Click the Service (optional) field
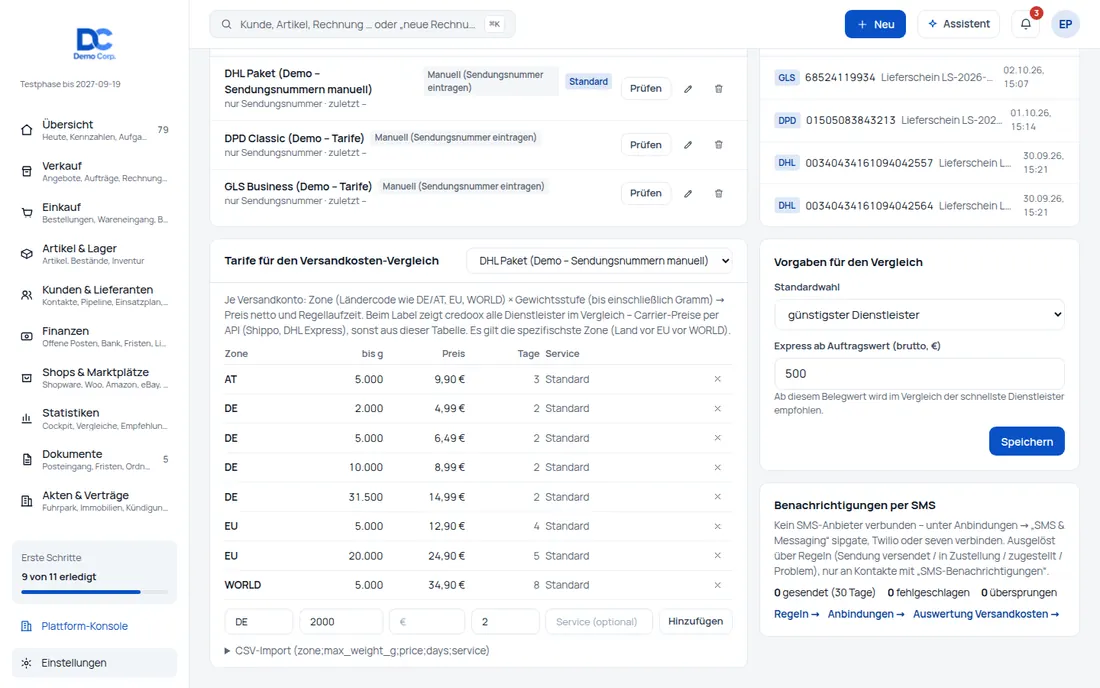 pyautogui.click(x=599, y=621)
